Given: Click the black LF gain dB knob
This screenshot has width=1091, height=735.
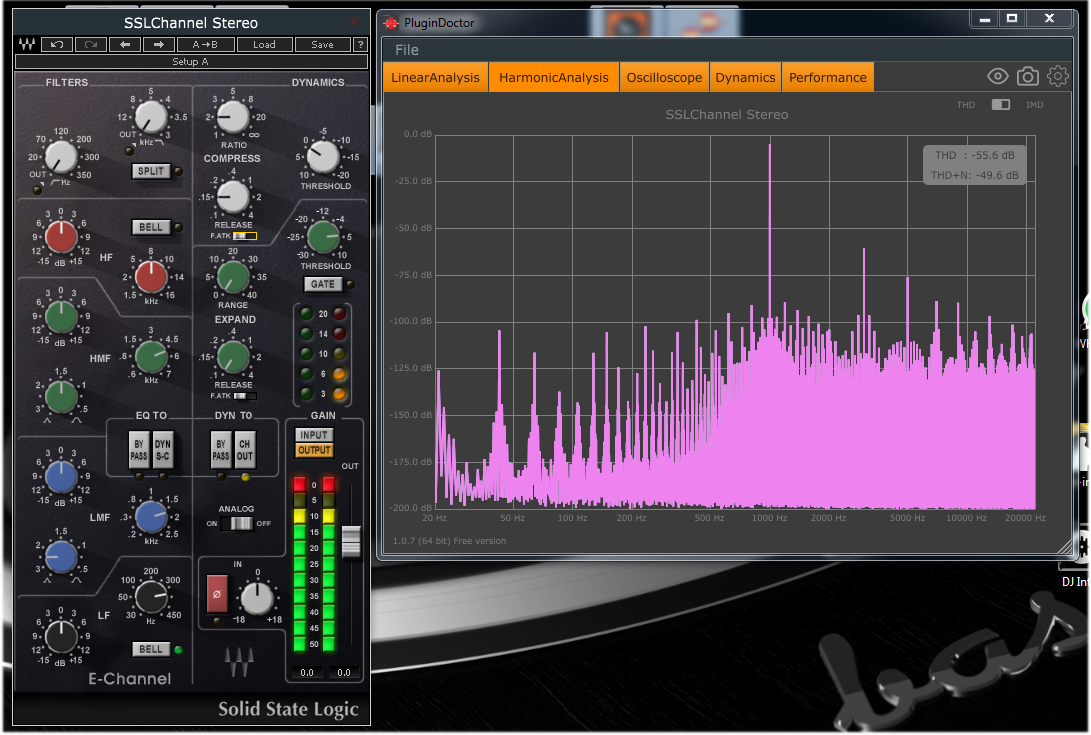Looking at the screenshot, I should point(61,638).
